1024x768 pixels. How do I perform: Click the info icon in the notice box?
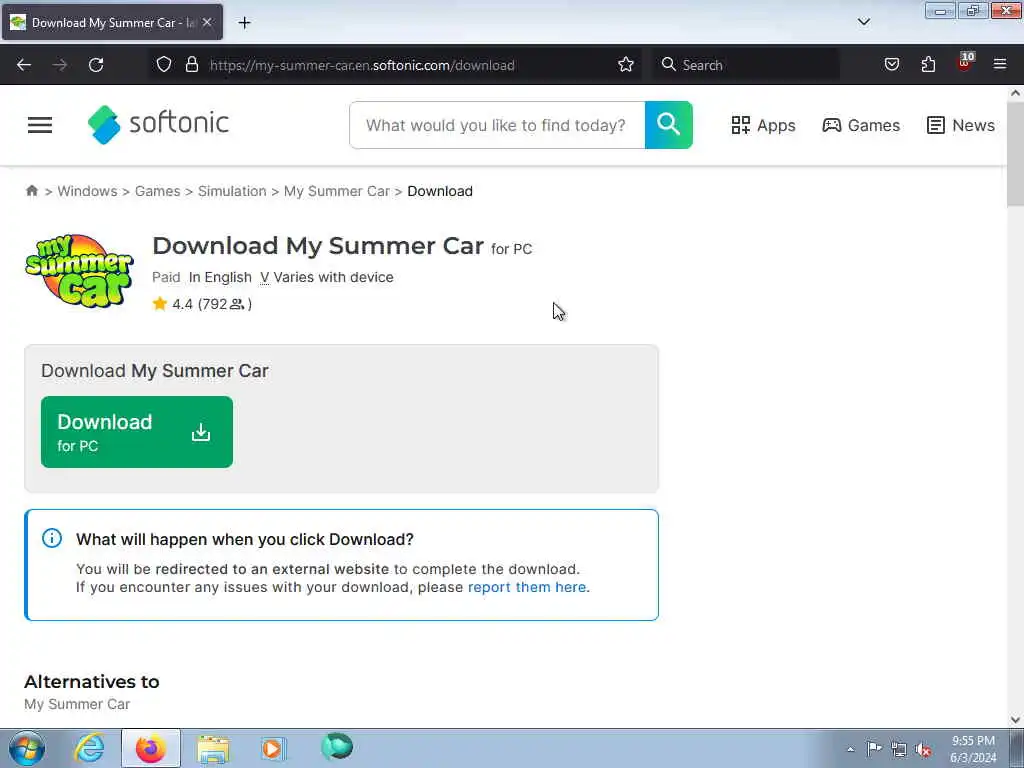[x=52, y=538]
